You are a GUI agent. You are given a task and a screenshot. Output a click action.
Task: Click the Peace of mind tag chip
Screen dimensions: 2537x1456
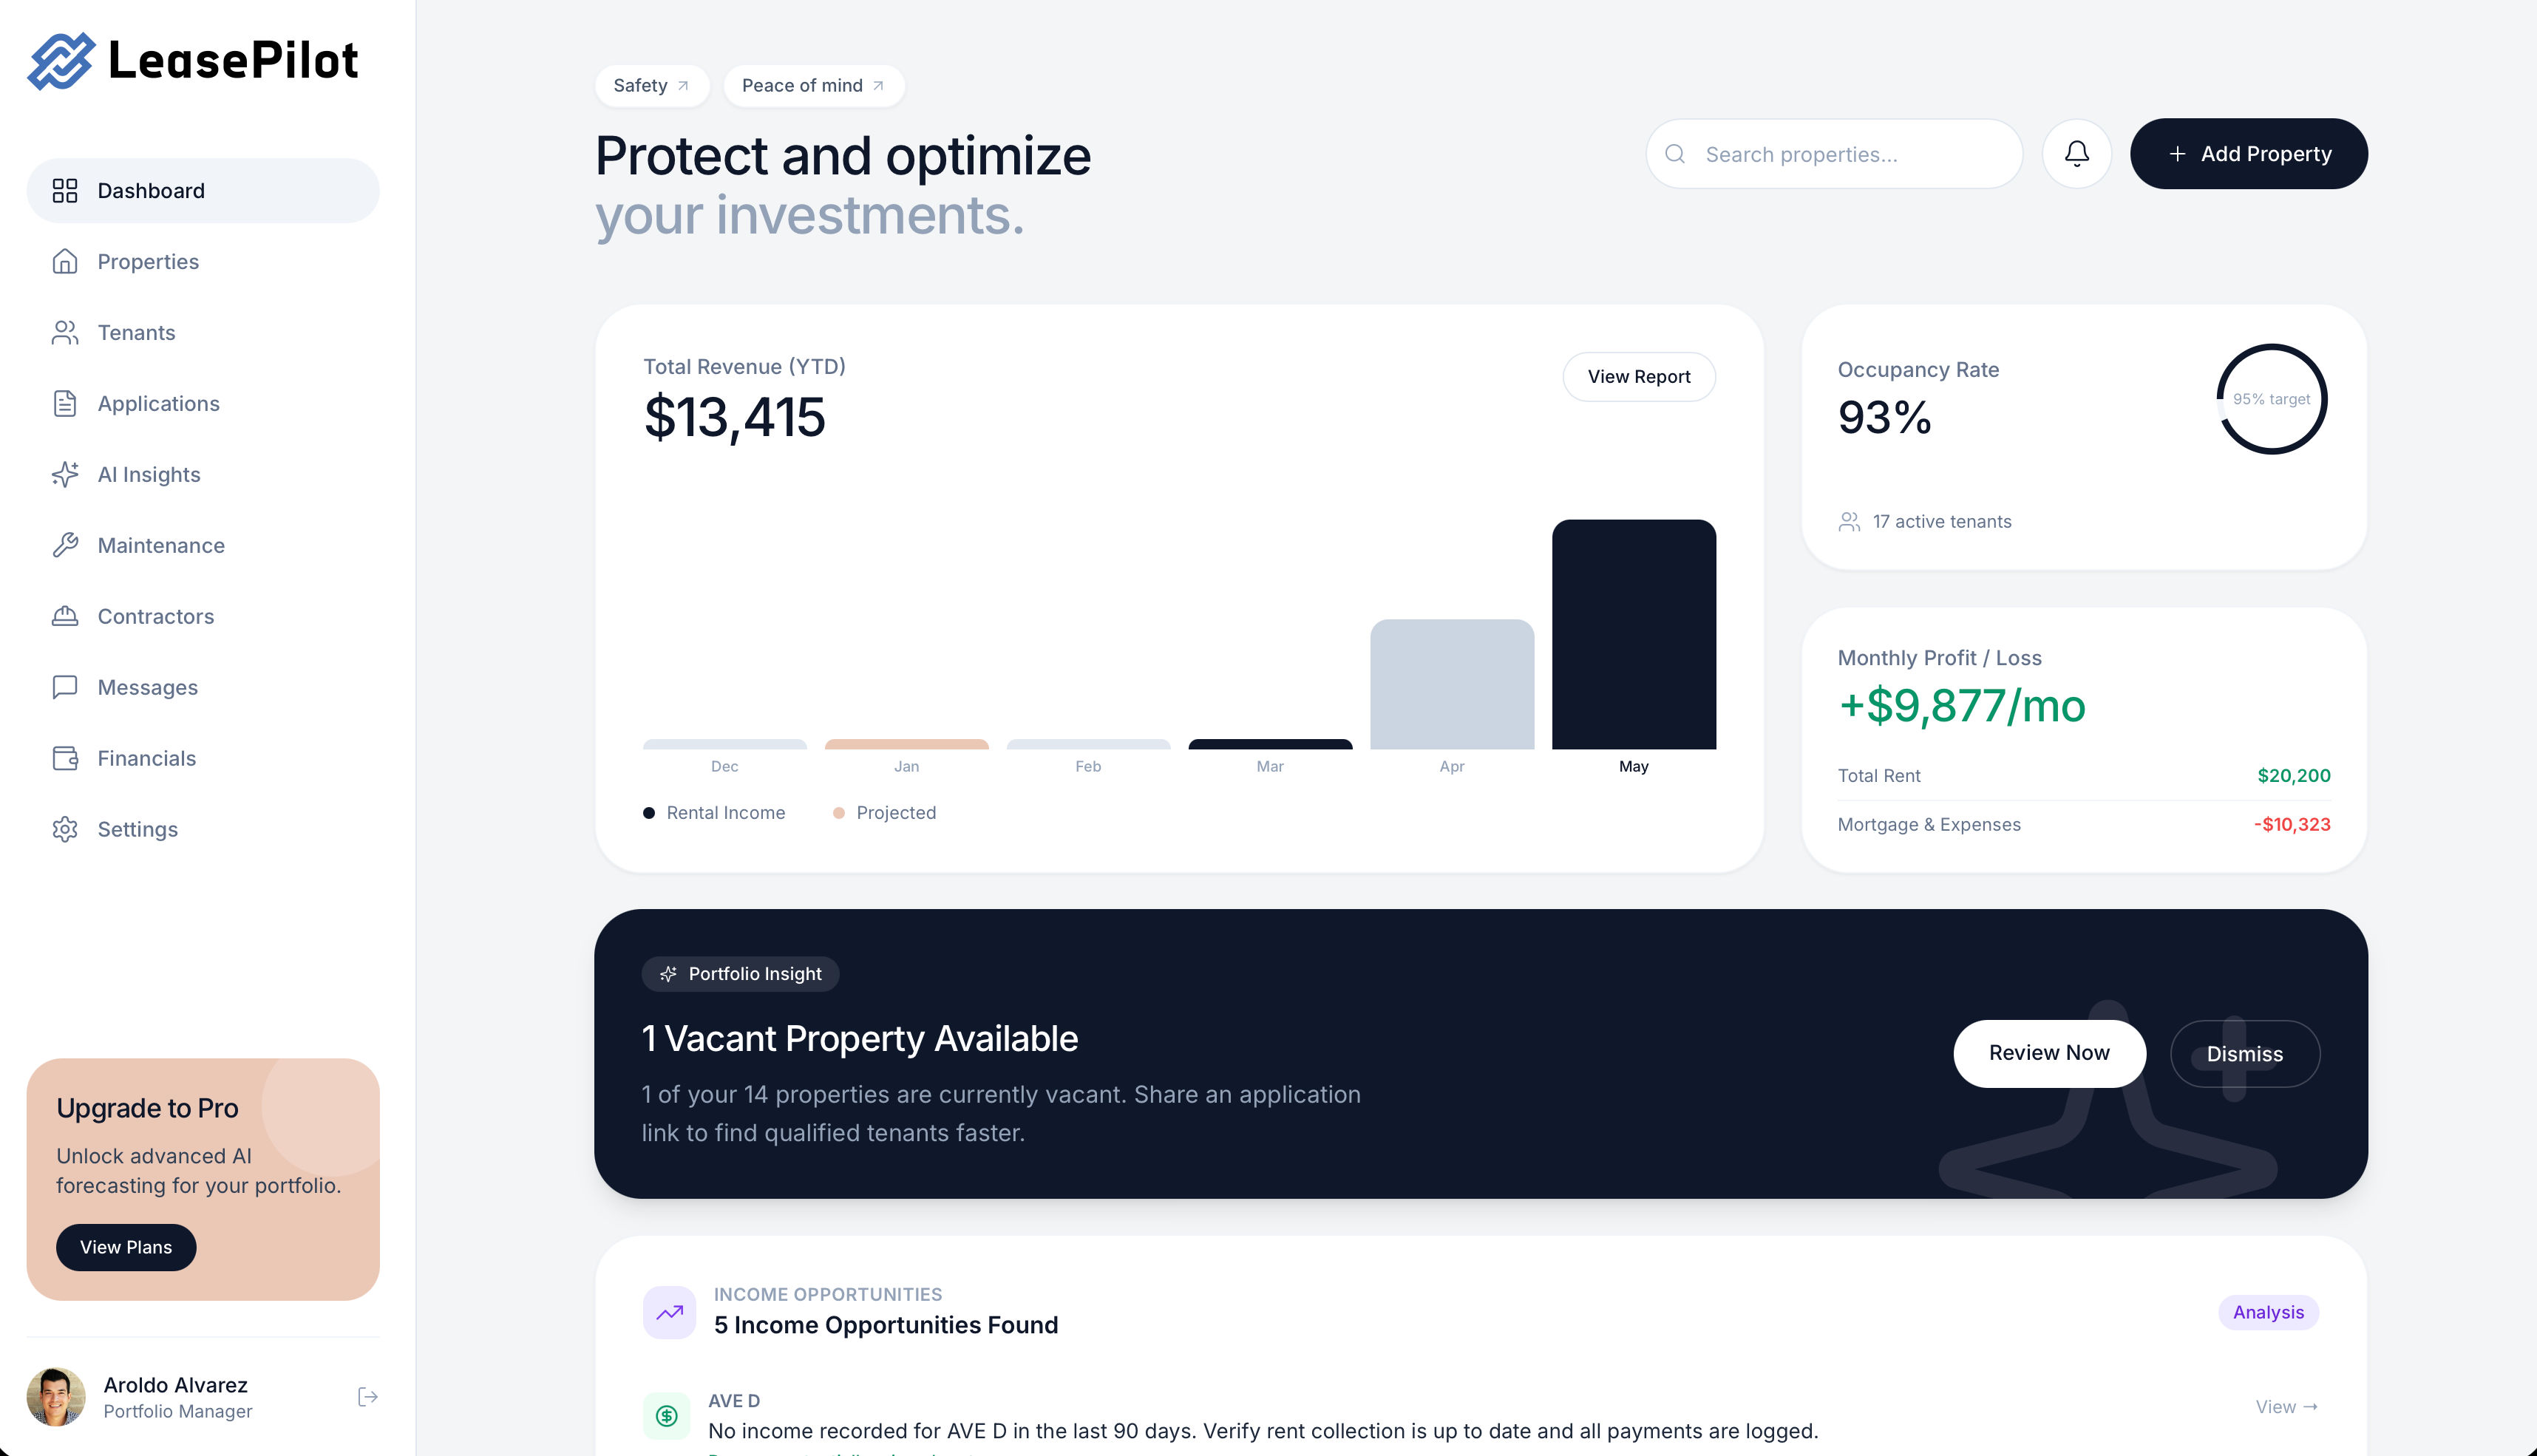click(814, 86)
